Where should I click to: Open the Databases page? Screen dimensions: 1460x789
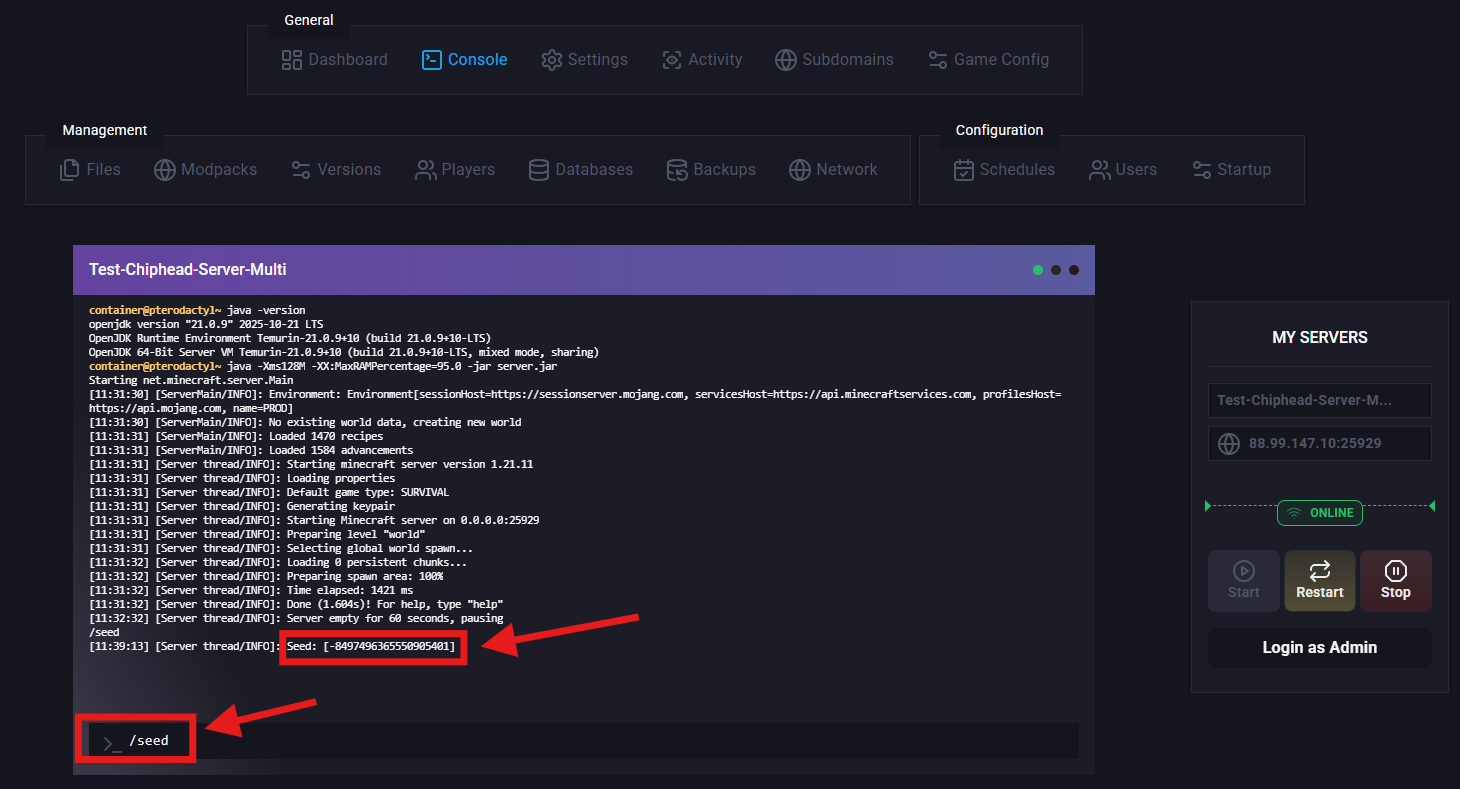click(x=581, y=170)
